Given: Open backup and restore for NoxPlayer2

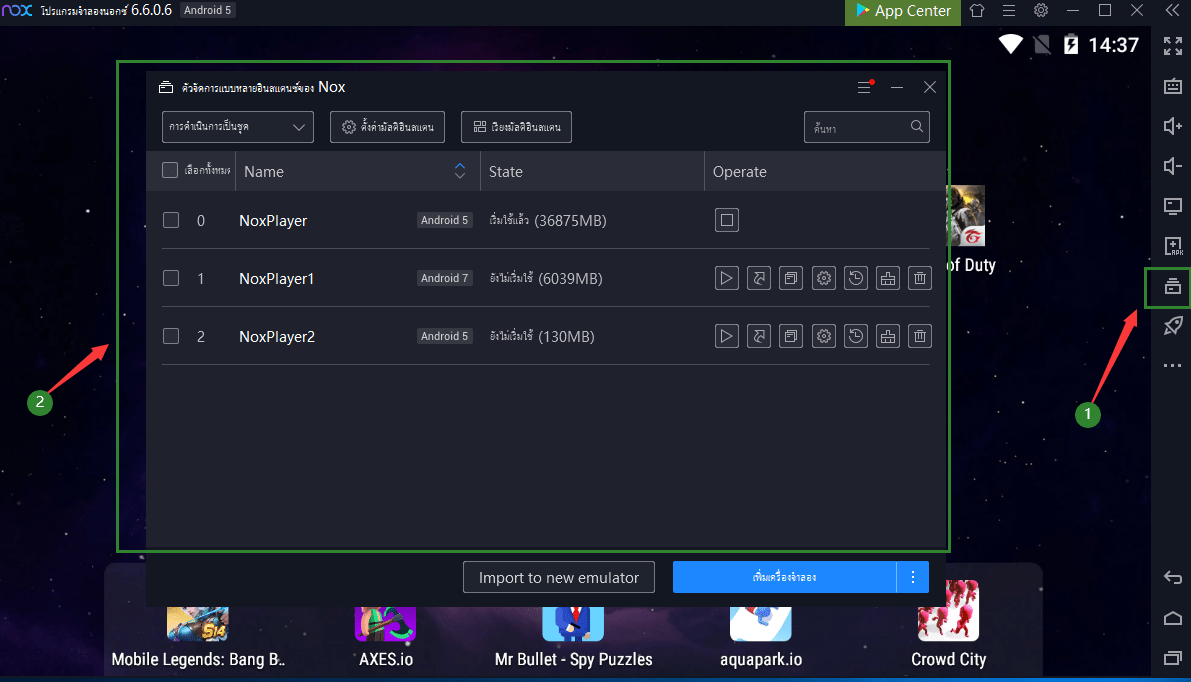Looking at the screenshot, I should 855,336.
